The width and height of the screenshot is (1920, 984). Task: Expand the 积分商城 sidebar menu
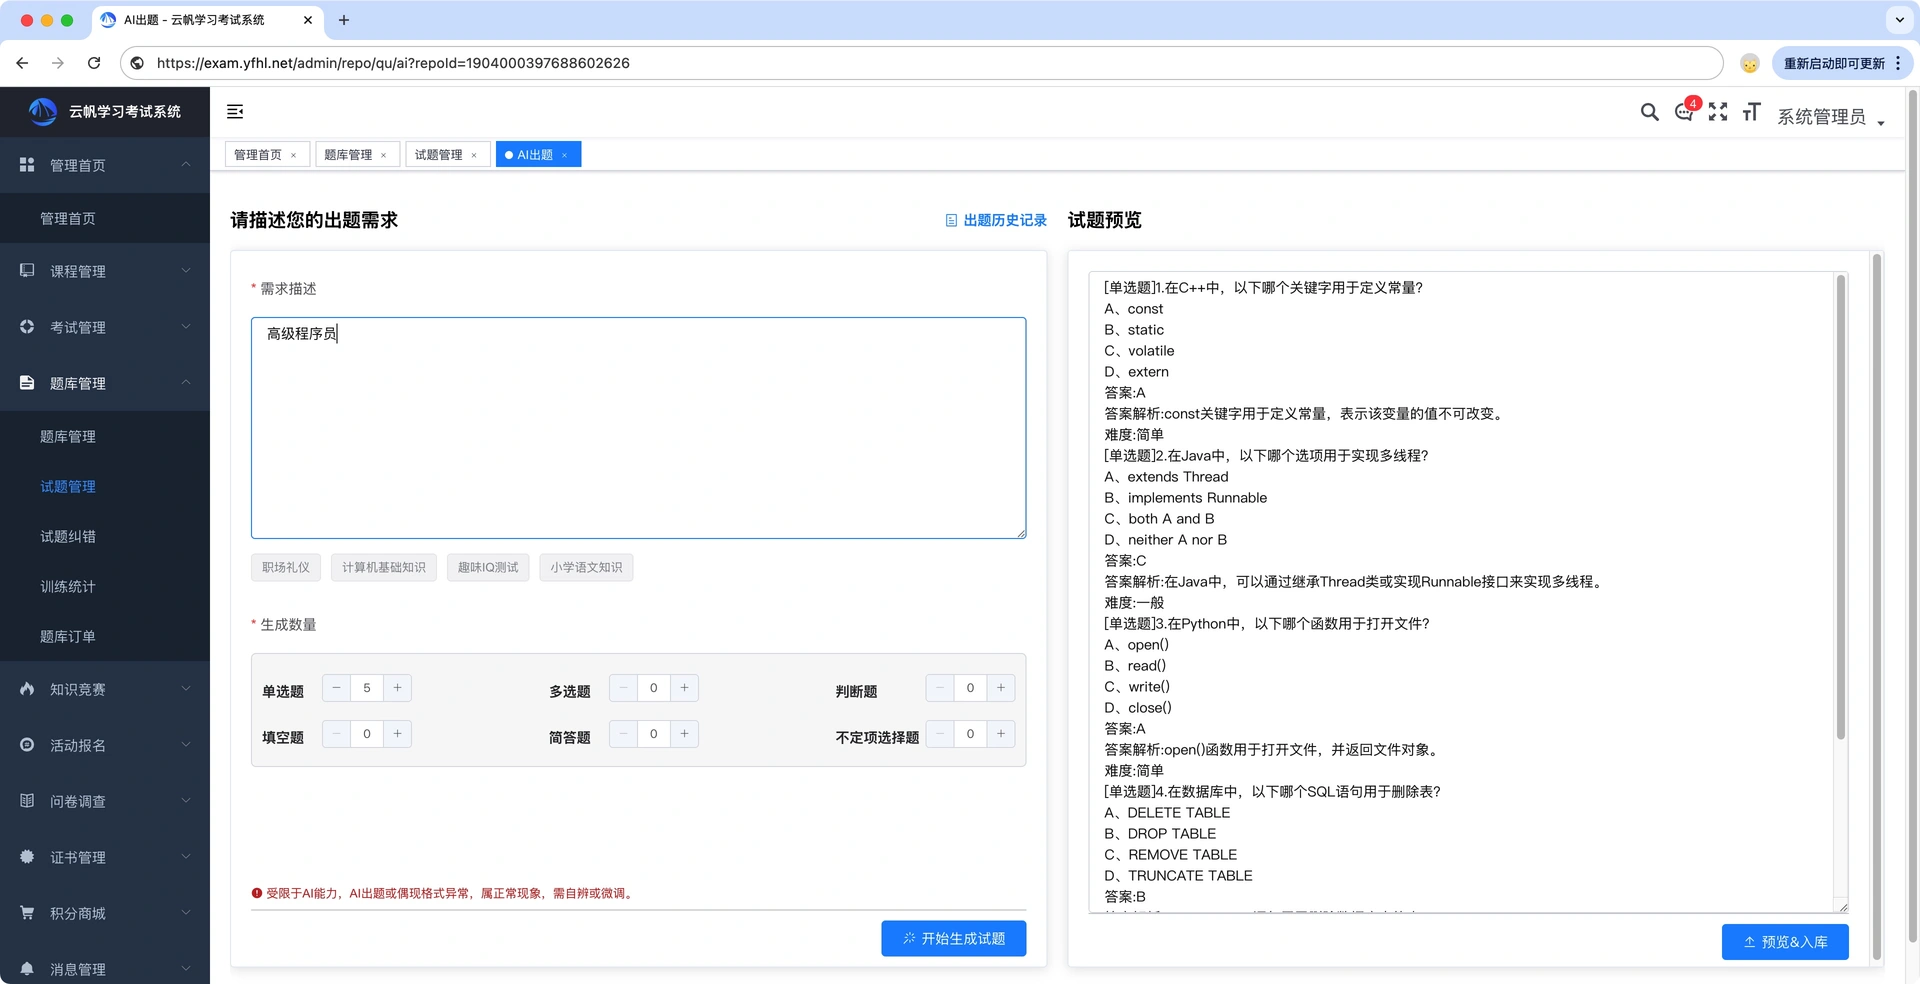click(x=105, y=913)
